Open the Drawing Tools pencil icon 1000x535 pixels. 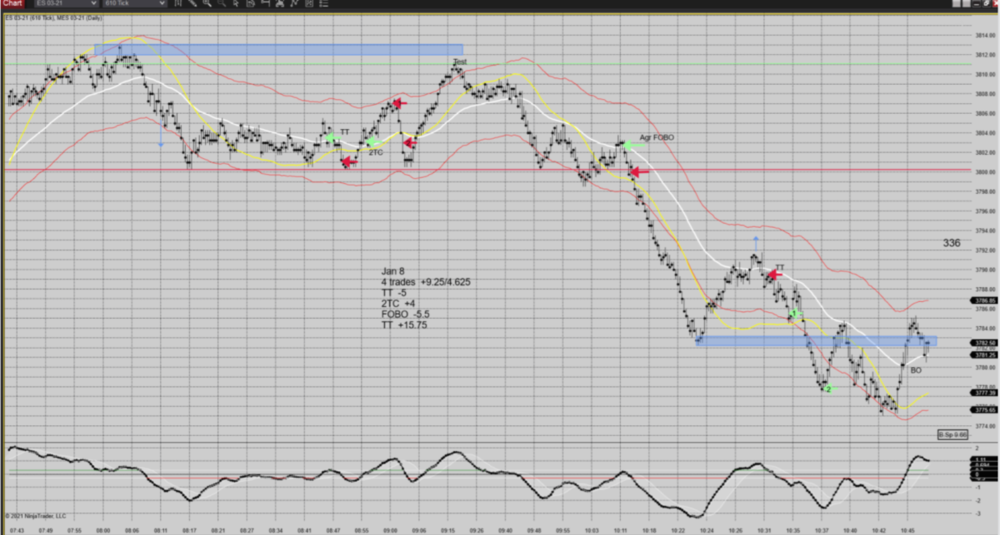pos(192,4)
